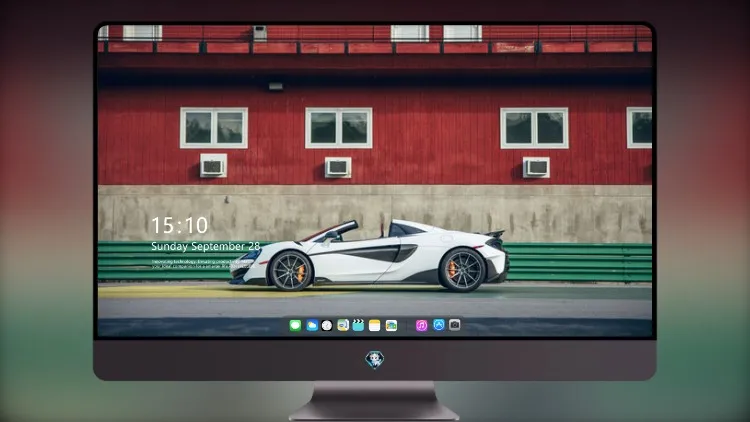Screen dimensions: 750x422
Task: Click the Sunday September 28 date text
Action: point(206,246)
